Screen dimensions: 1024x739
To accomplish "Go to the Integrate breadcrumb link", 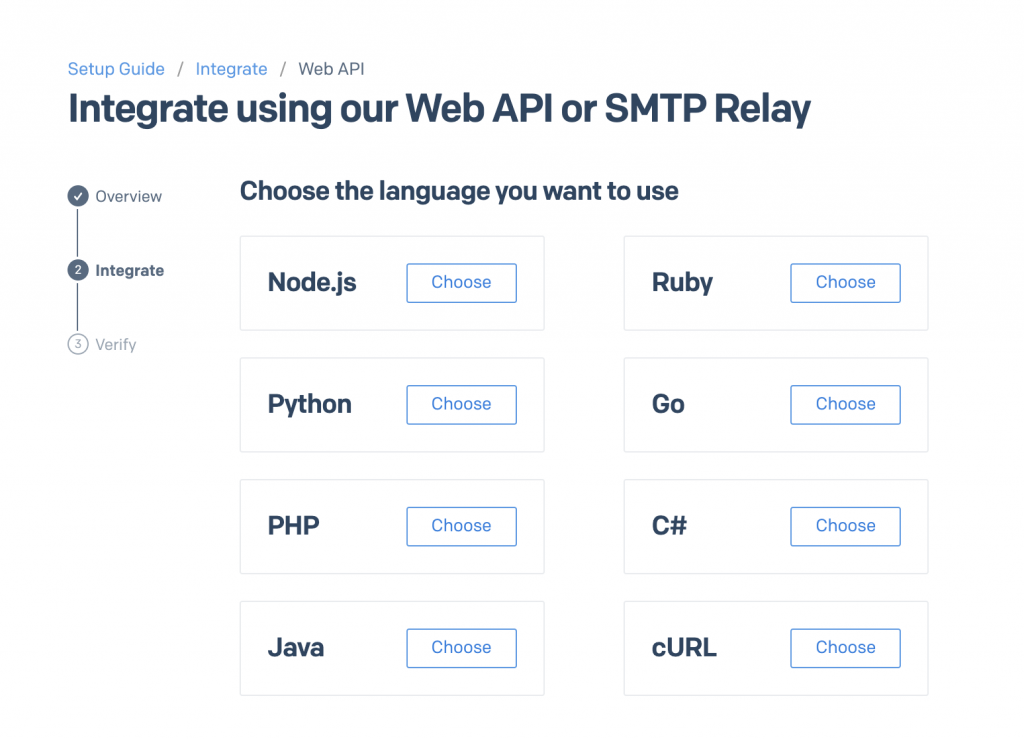I will [231, 69].
